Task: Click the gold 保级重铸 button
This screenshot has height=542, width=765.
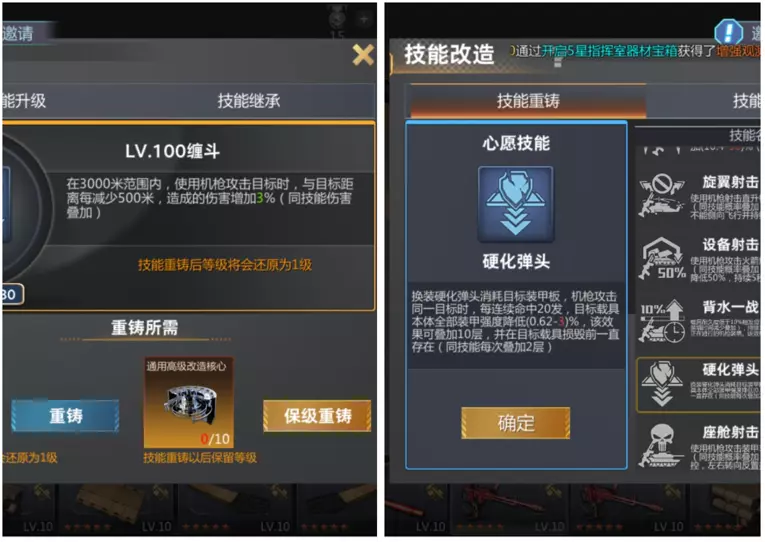Action: [x=317, y=416]
